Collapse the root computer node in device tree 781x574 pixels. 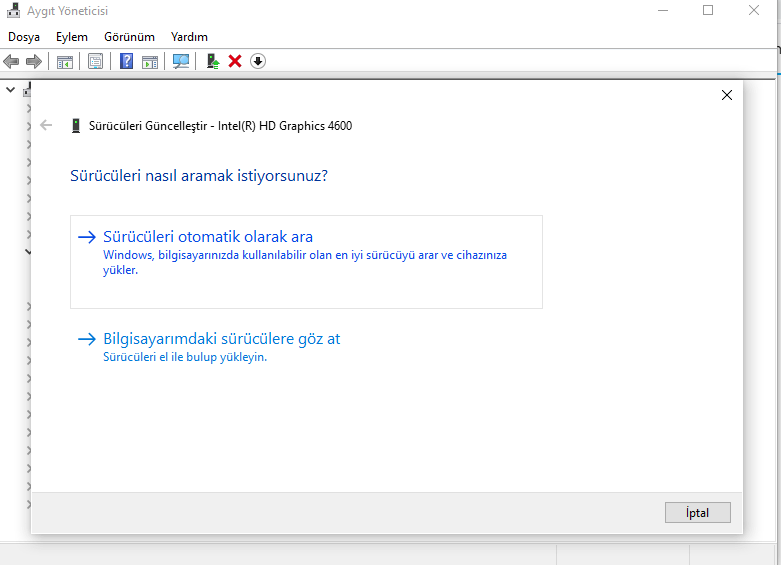(x=10, y=90)
